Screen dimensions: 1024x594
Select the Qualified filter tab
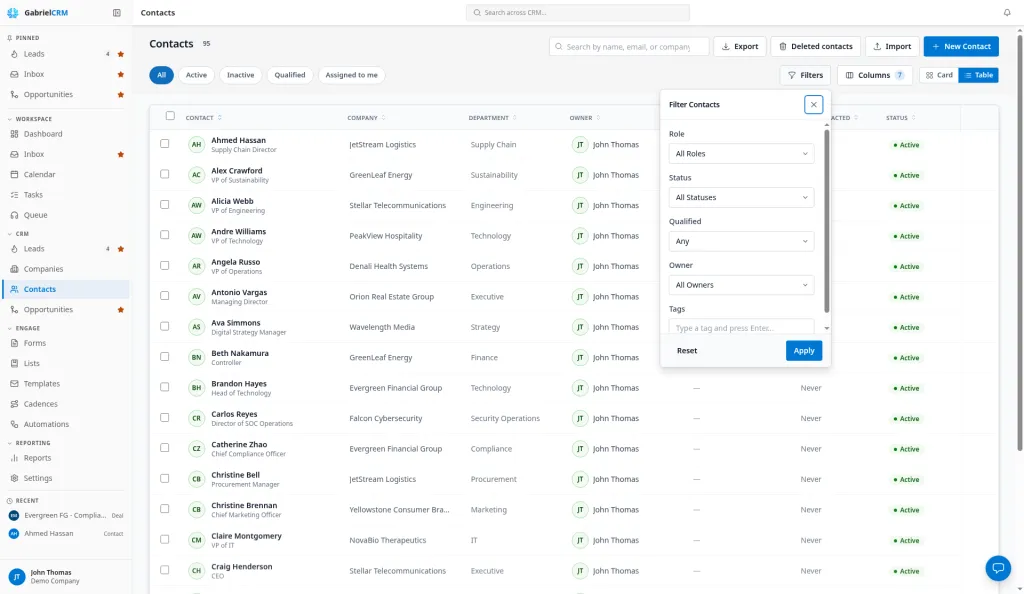[x=290, y=75]
